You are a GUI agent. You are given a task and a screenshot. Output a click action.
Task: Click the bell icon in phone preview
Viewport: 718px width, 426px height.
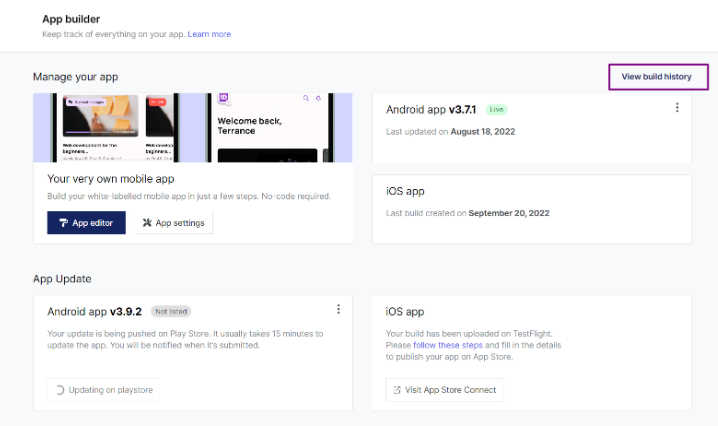pyautogui.click(x=320, y=100)
